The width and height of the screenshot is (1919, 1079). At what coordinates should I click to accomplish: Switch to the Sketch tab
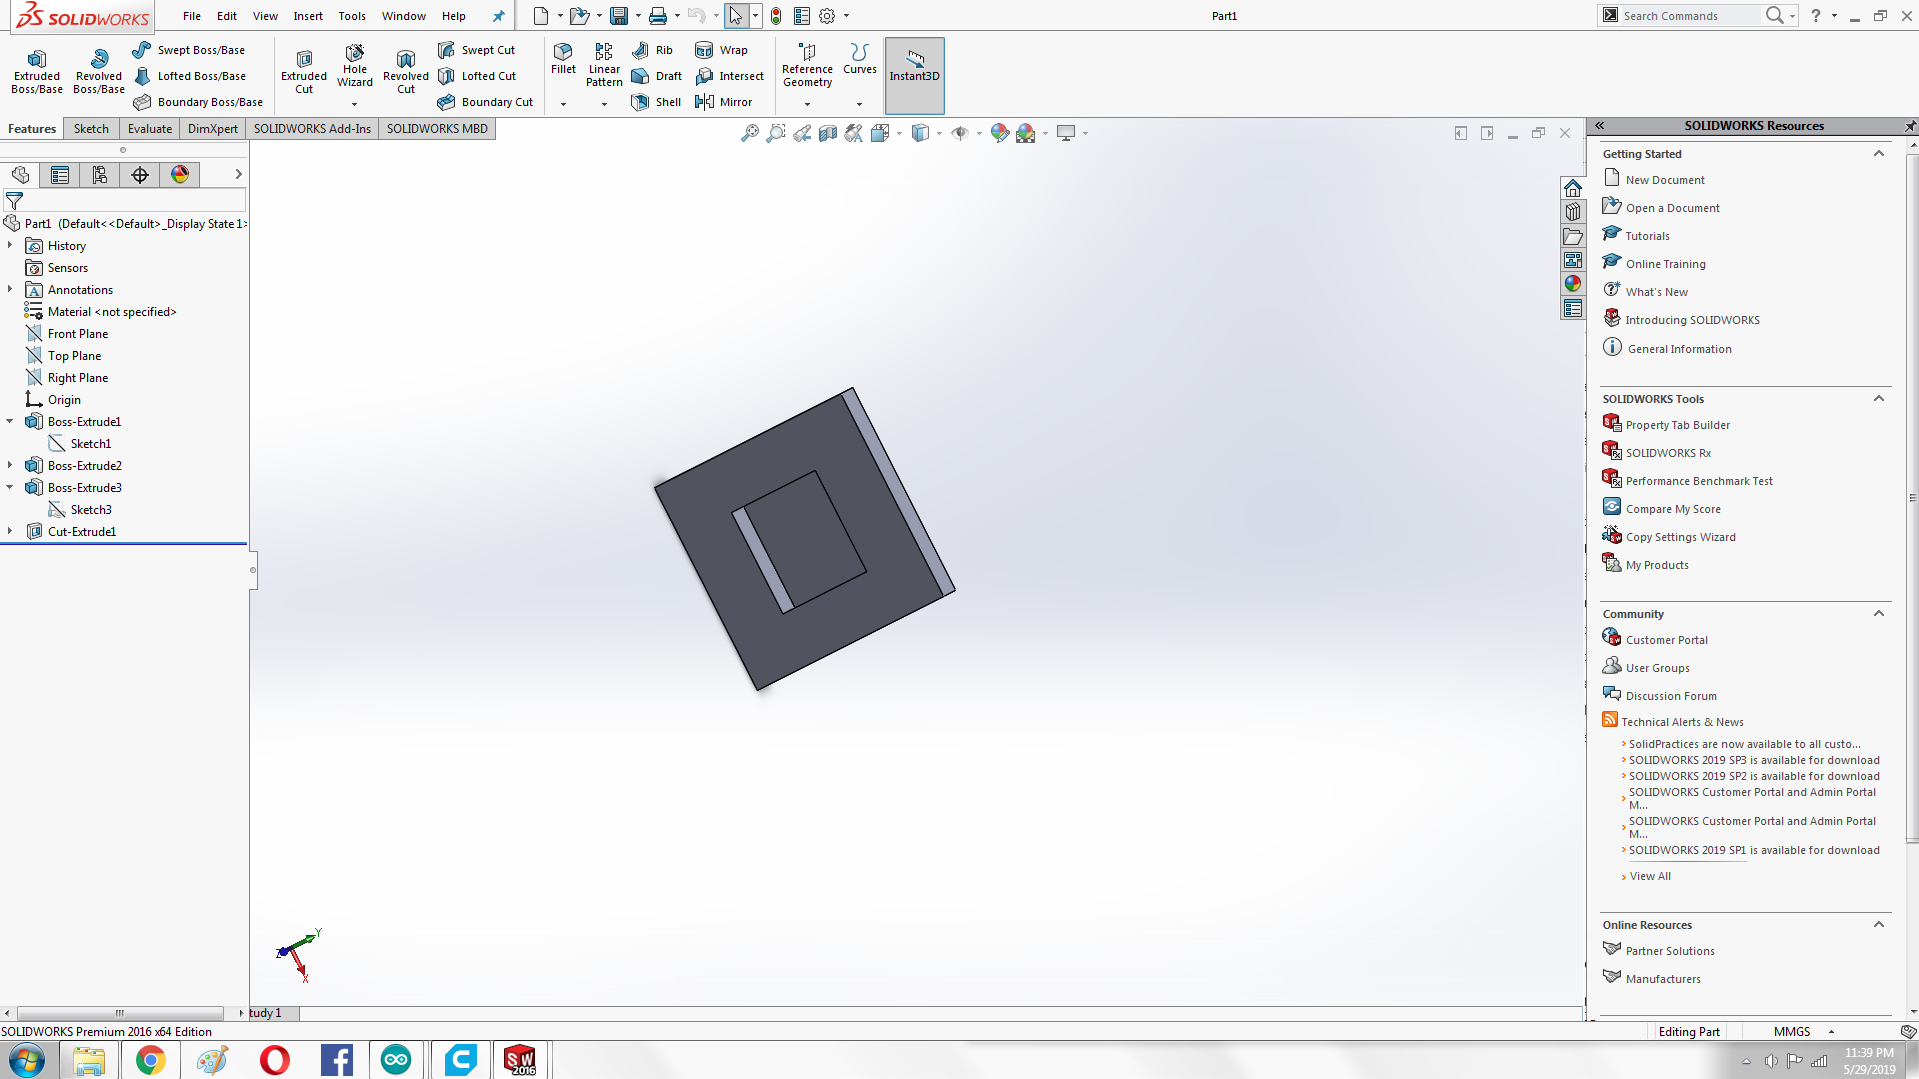point(91,129)
